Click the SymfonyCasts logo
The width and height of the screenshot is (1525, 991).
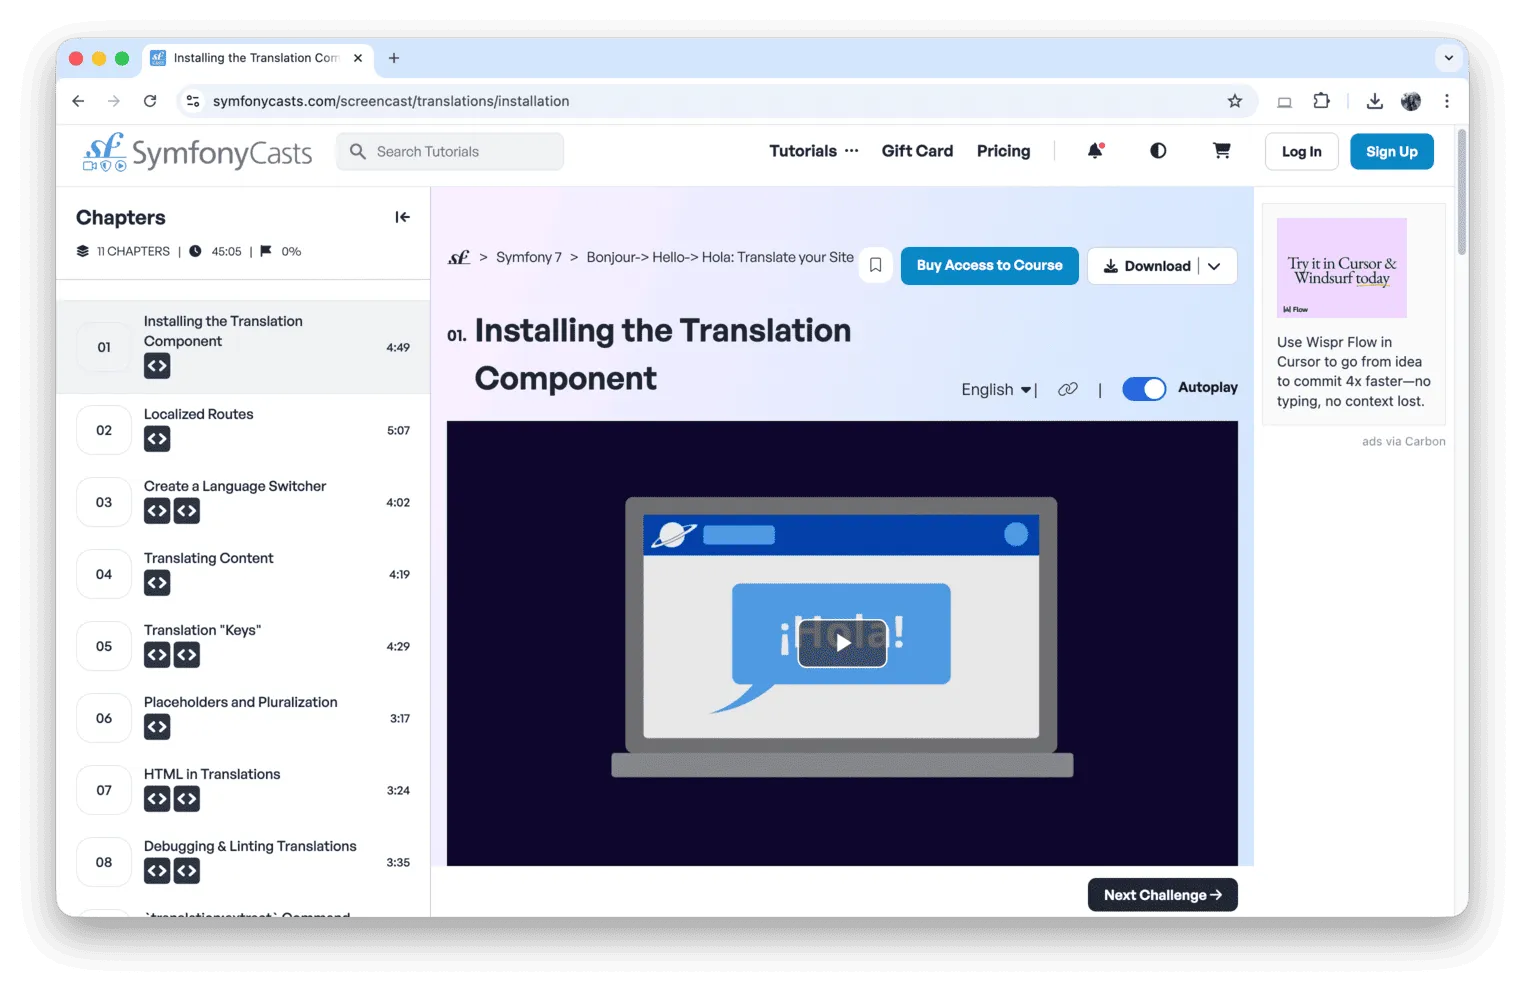tap(196, 151)
